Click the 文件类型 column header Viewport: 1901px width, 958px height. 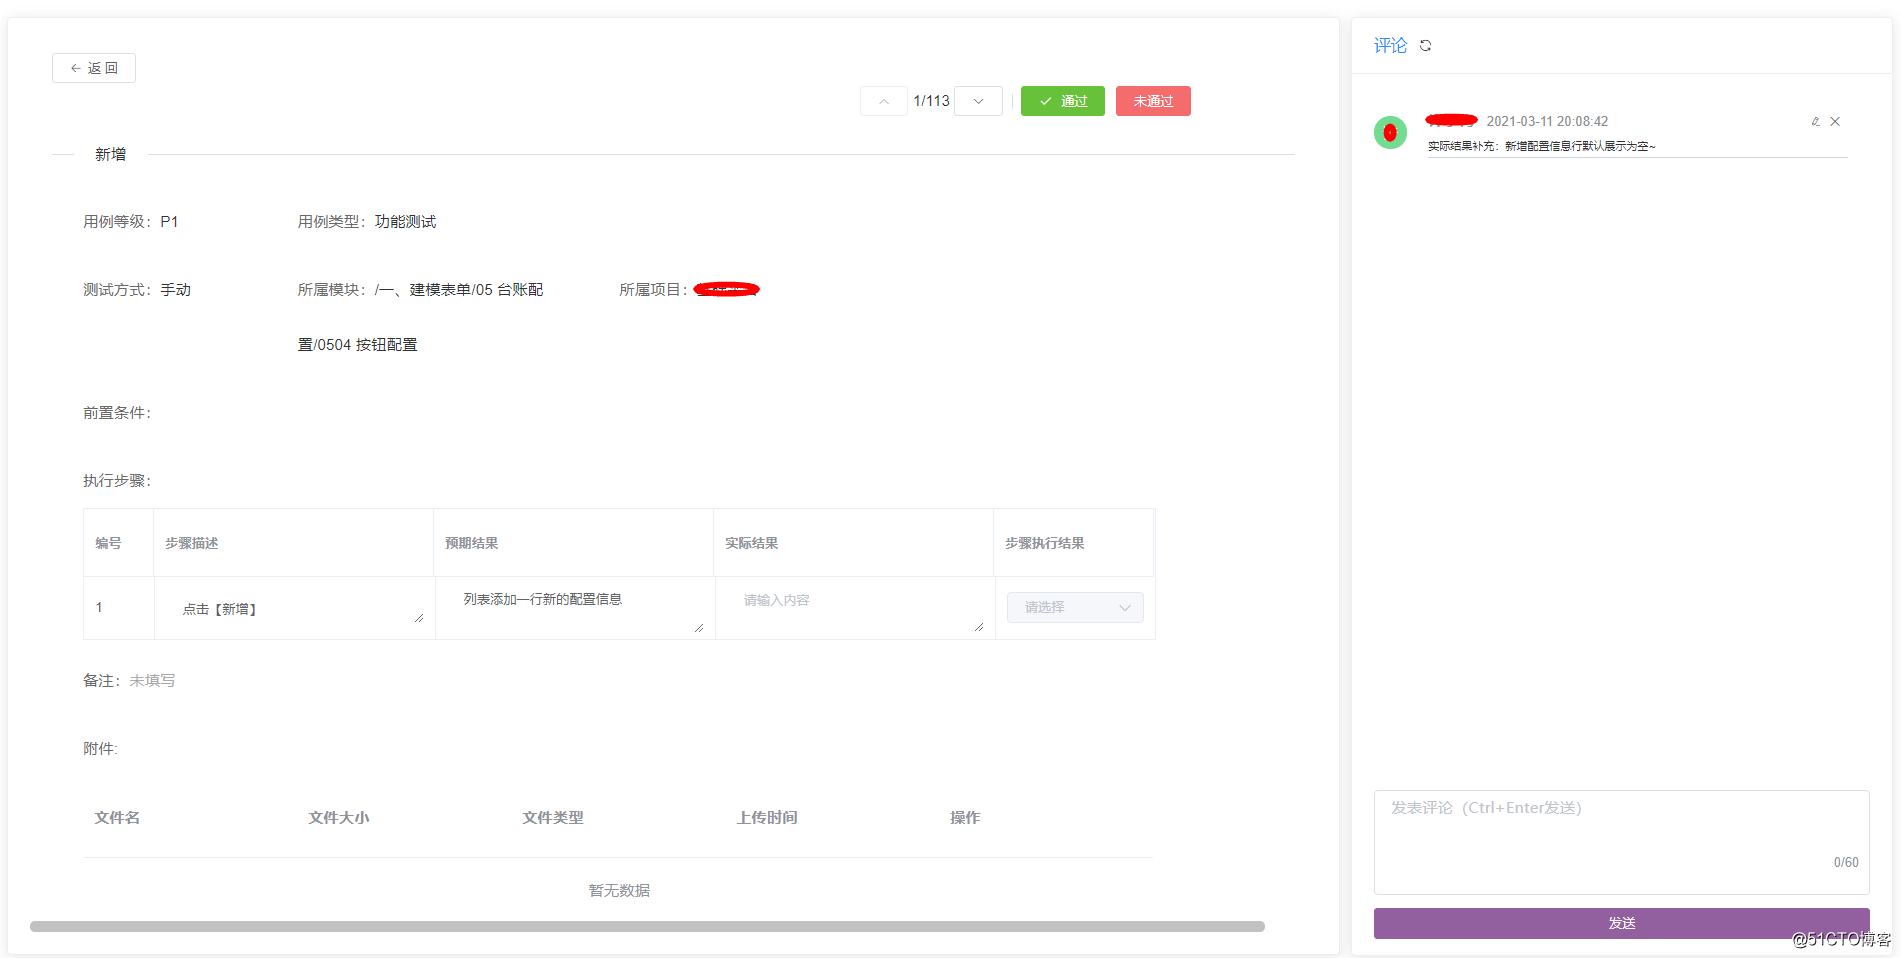pyautogui.click(x=553, y=817)
